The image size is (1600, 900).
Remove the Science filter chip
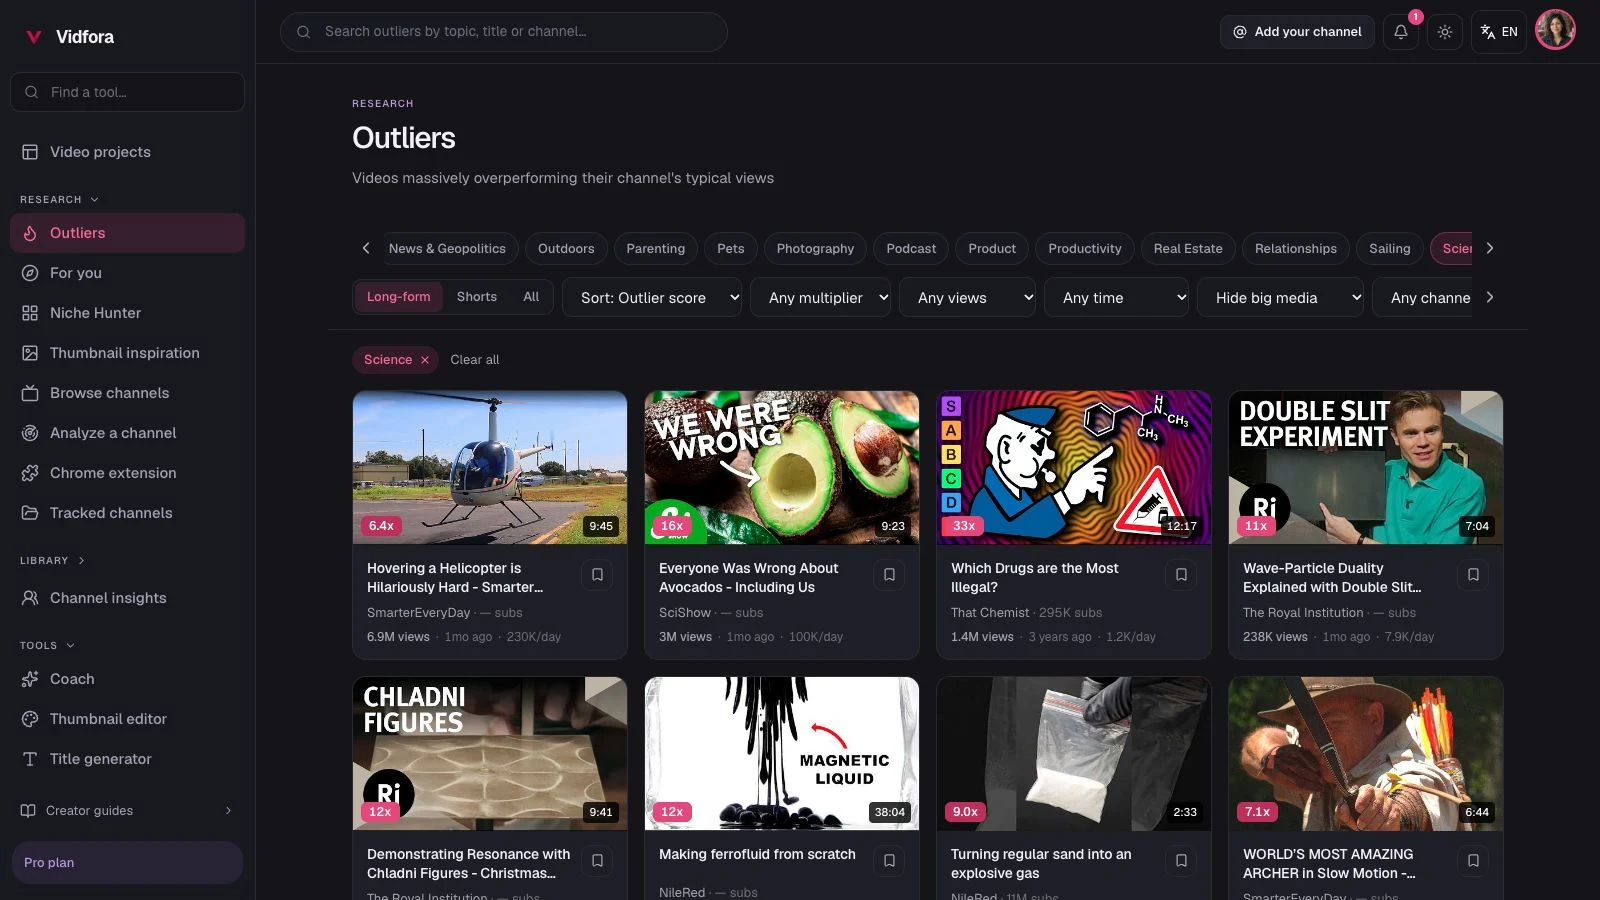pos(425,360)
